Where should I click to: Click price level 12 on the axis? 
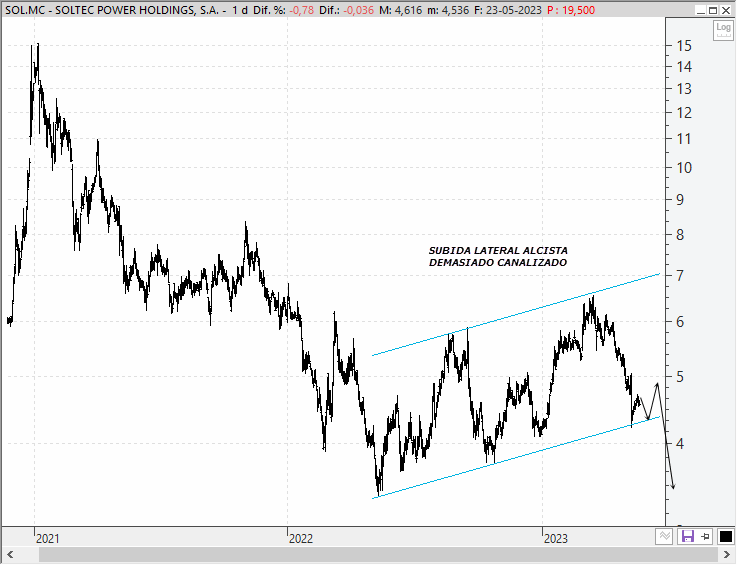(684, 112)
